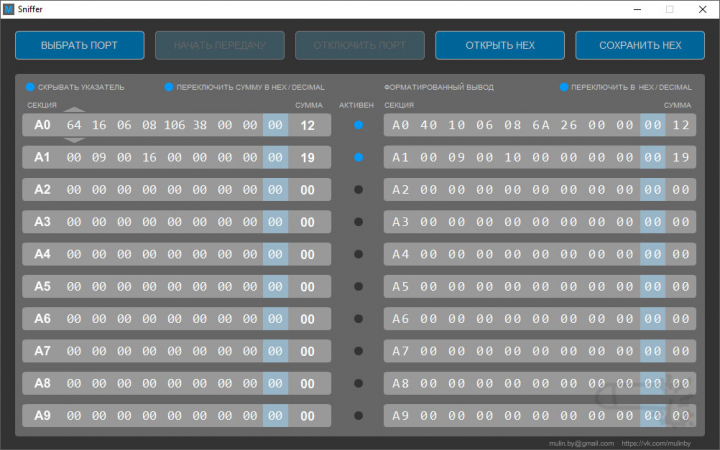Open the https://vk.com/mulinby link
The width and height of the screenshot is (720, 450).
coord(656,444)
